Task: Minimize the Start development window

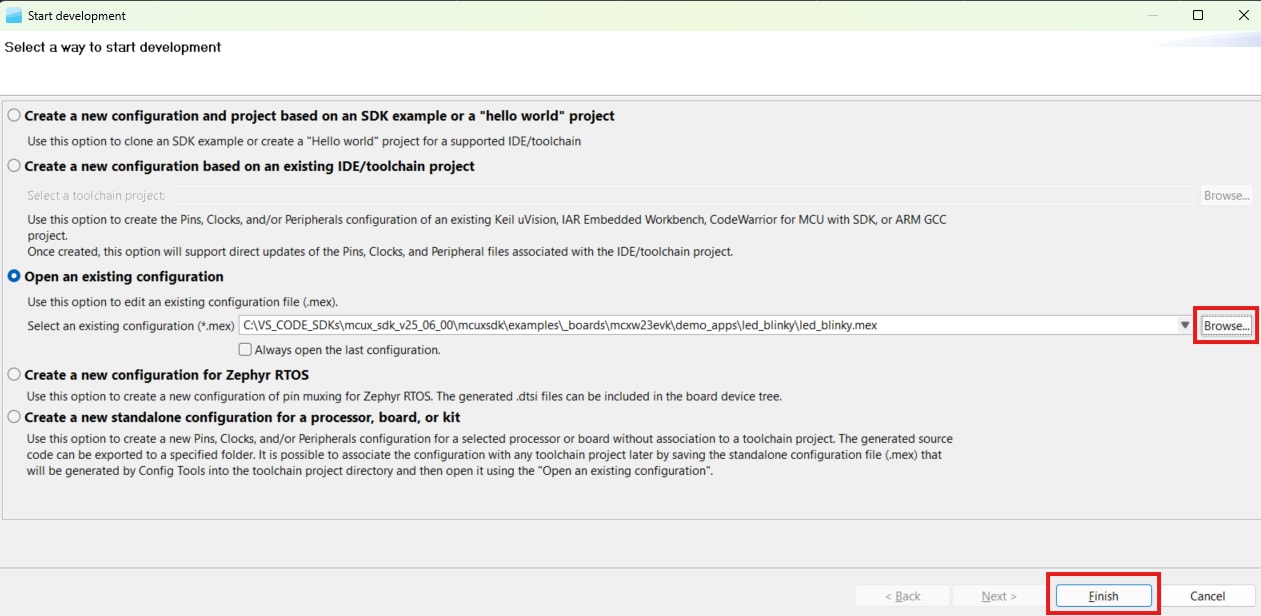Action: coord(1152,15)
